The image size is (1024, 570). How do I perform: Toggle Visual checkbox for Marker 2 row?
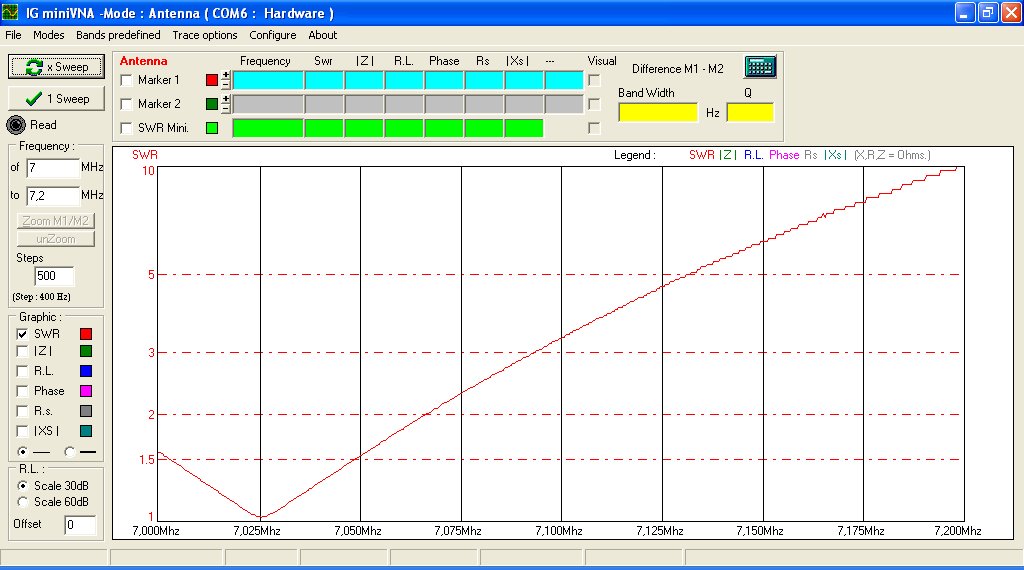coord(594,104)
